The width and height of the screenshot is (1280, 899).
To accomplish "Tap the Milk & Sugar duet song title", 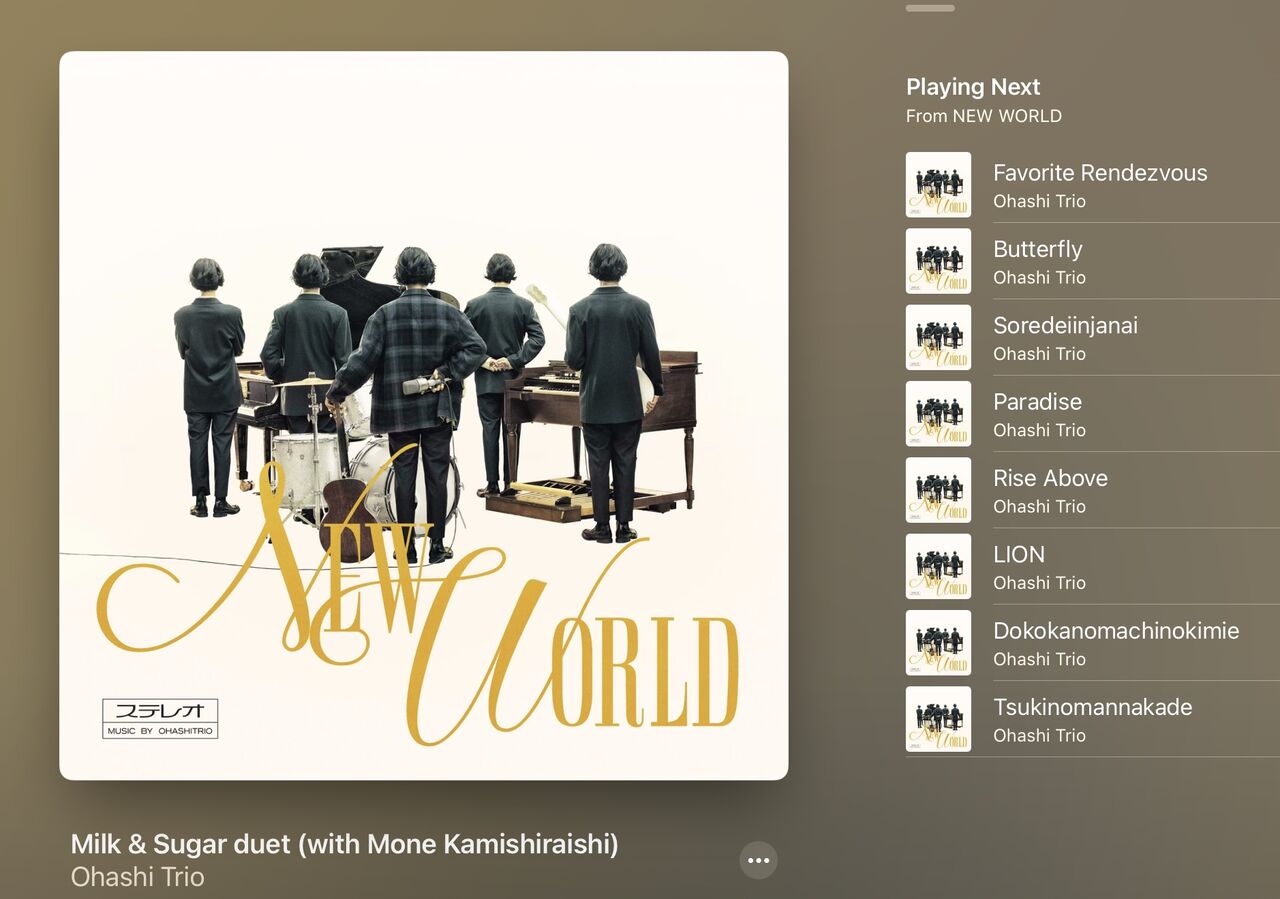I will tap(345, 844).
